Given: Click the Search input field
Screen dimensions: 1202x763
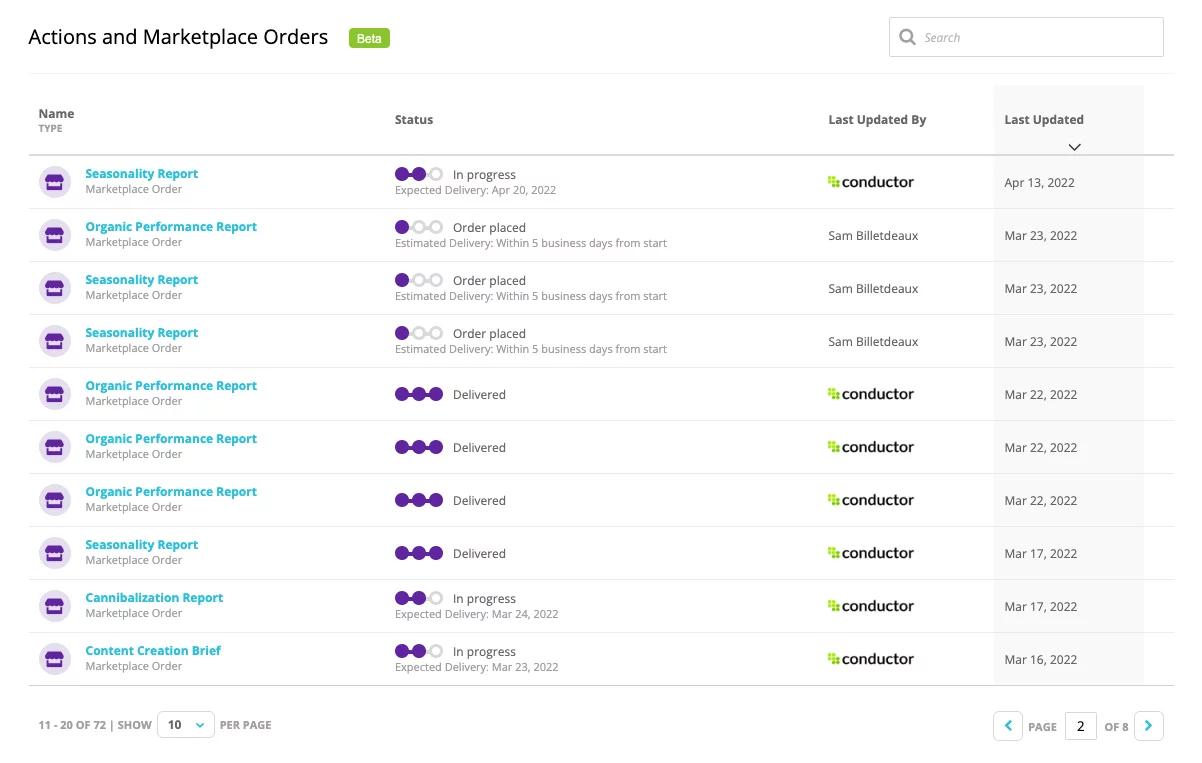Looking at the screenshot, I should (1036, 37).
